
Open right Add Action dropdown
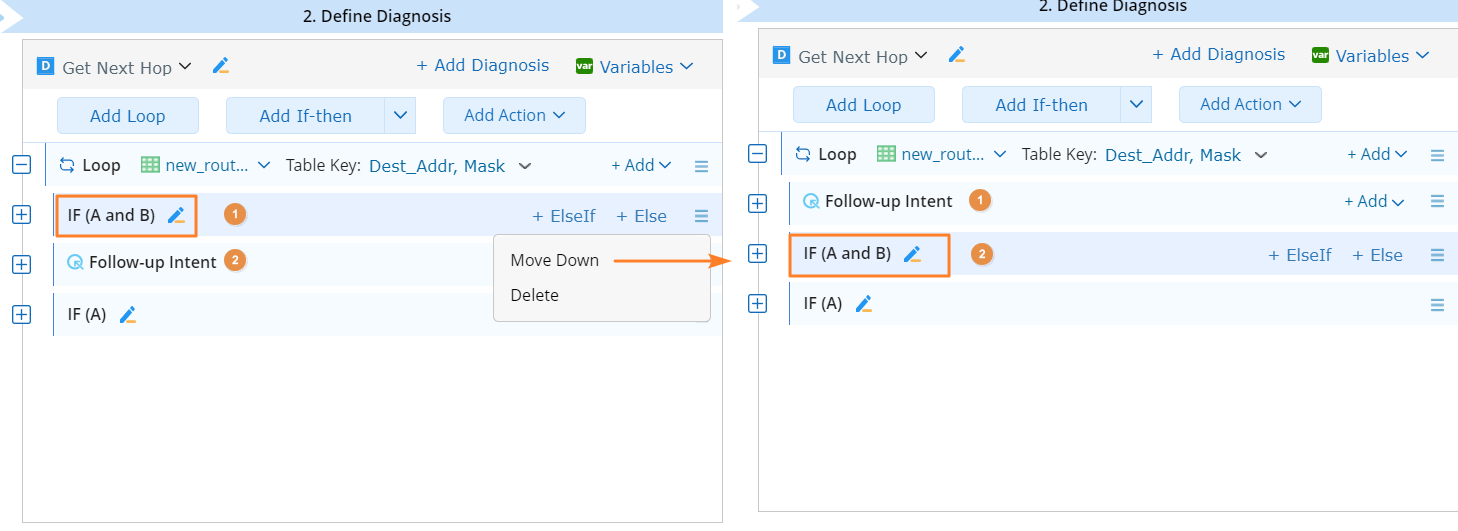1250,104
